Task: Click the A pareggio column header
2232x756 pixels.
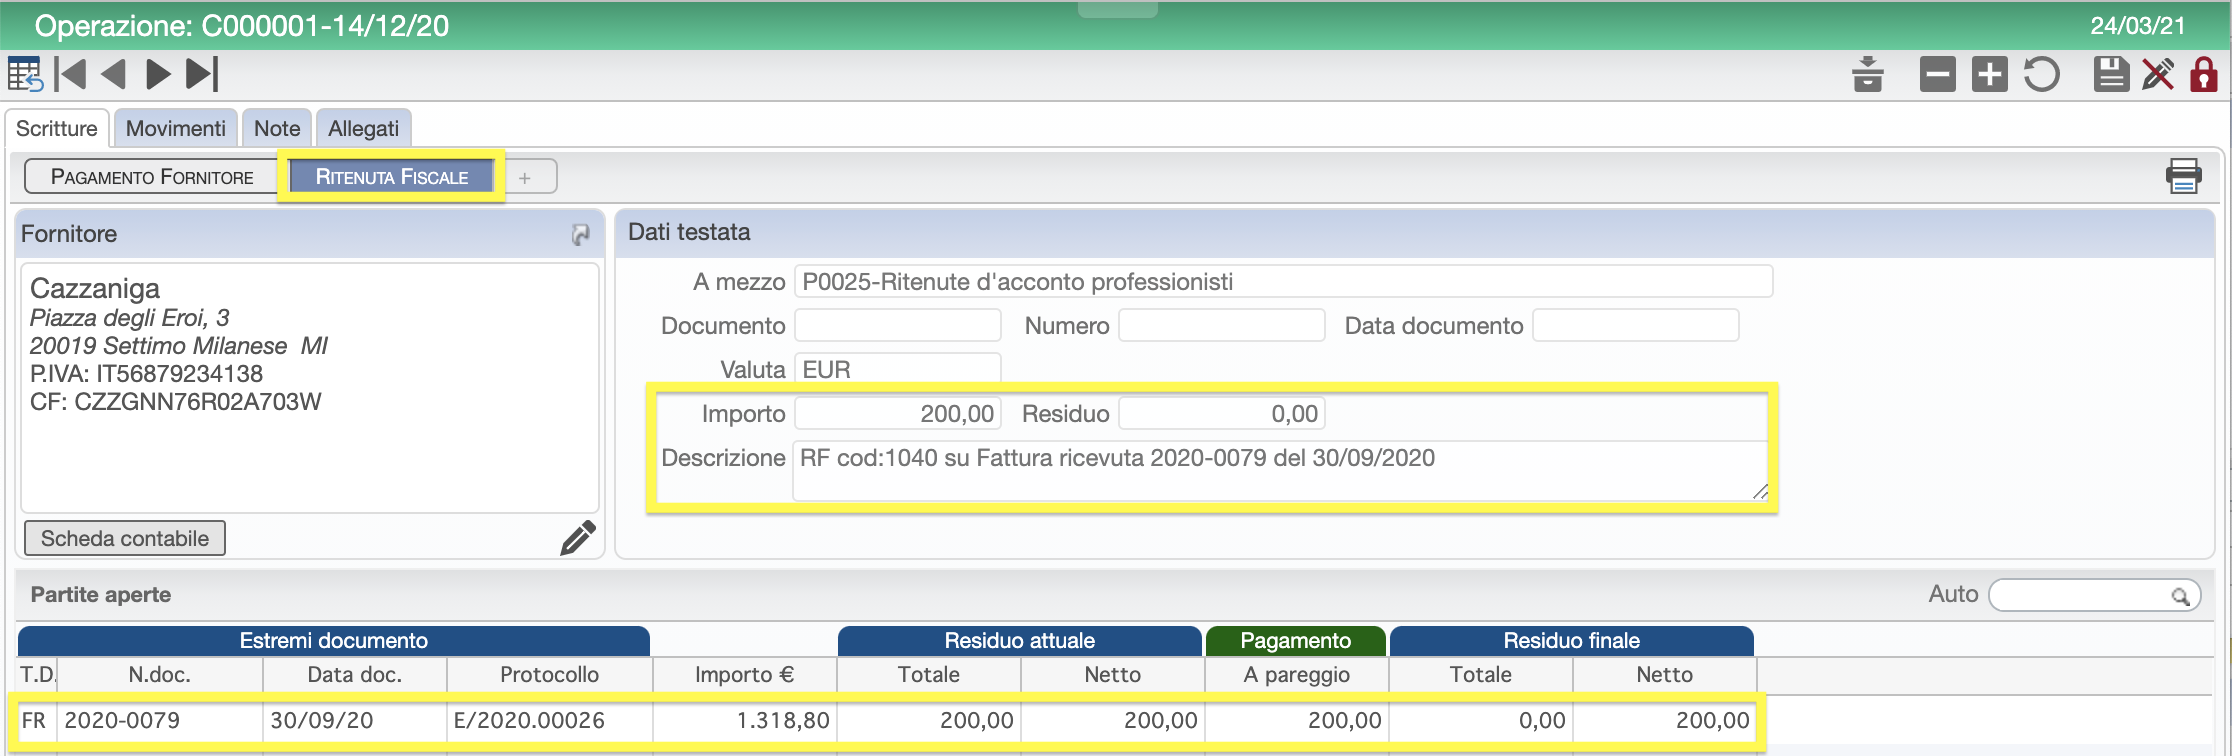Action: 1297,675
